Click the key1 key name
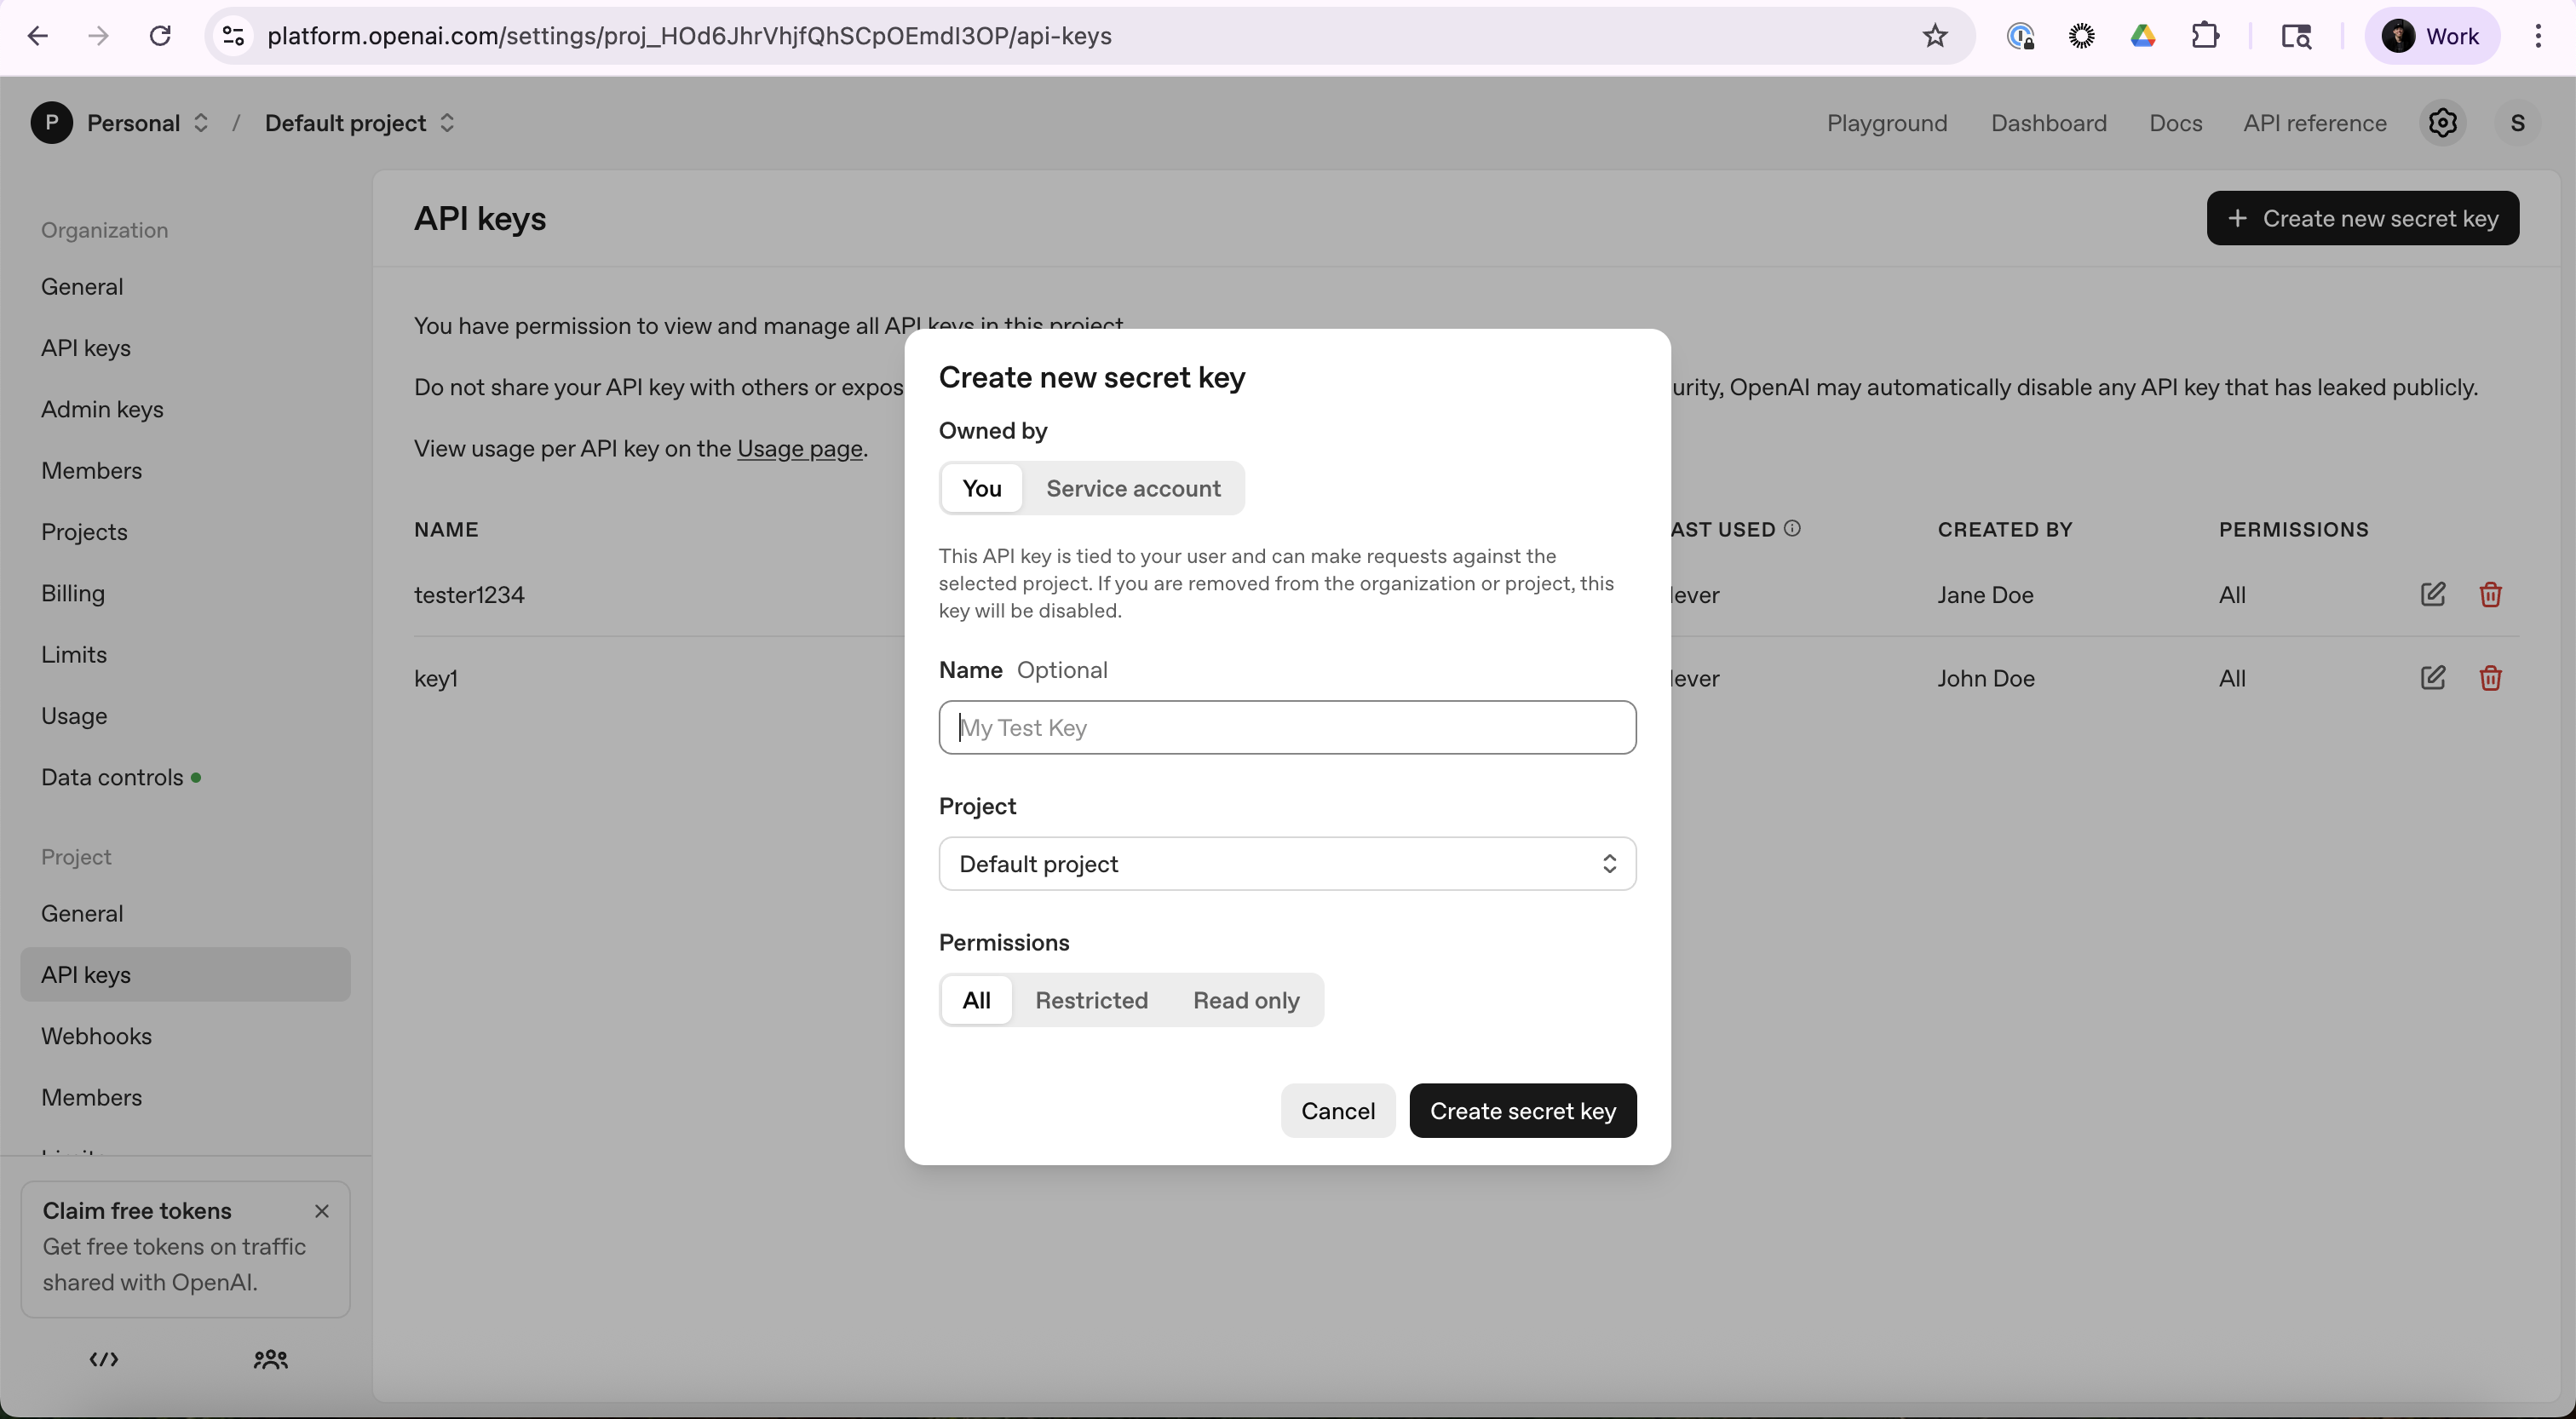Viewport: 2576px width, 1419px height. click(x=436, y=679)
